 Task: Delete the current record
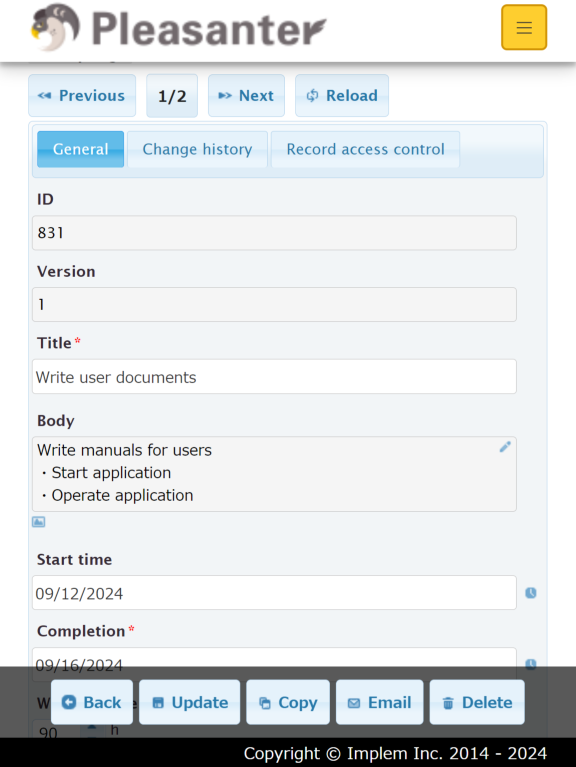coord(477,702)
